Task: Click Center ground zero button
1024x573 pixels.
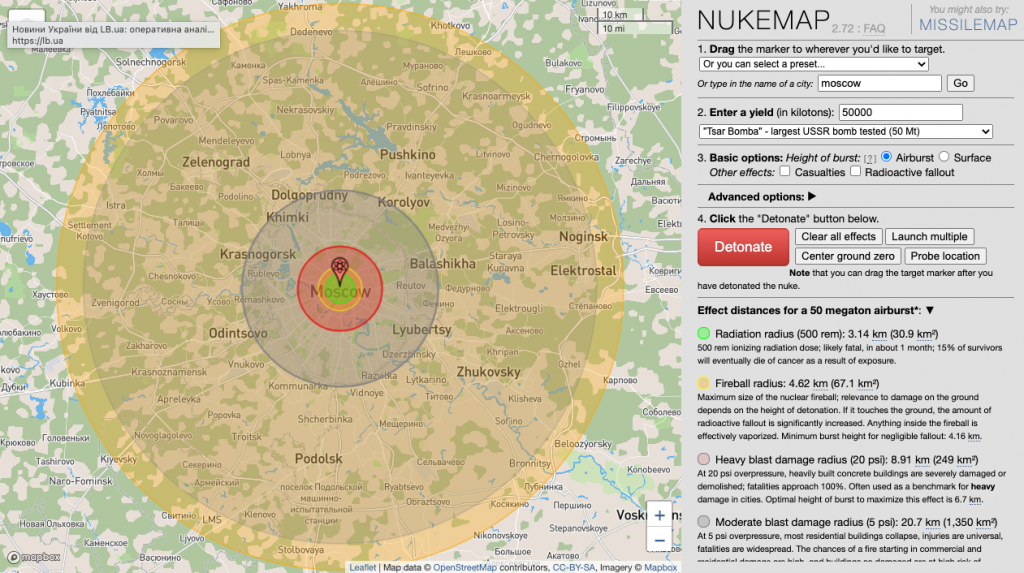Action: pyautogui.click(x=848, y=256)
